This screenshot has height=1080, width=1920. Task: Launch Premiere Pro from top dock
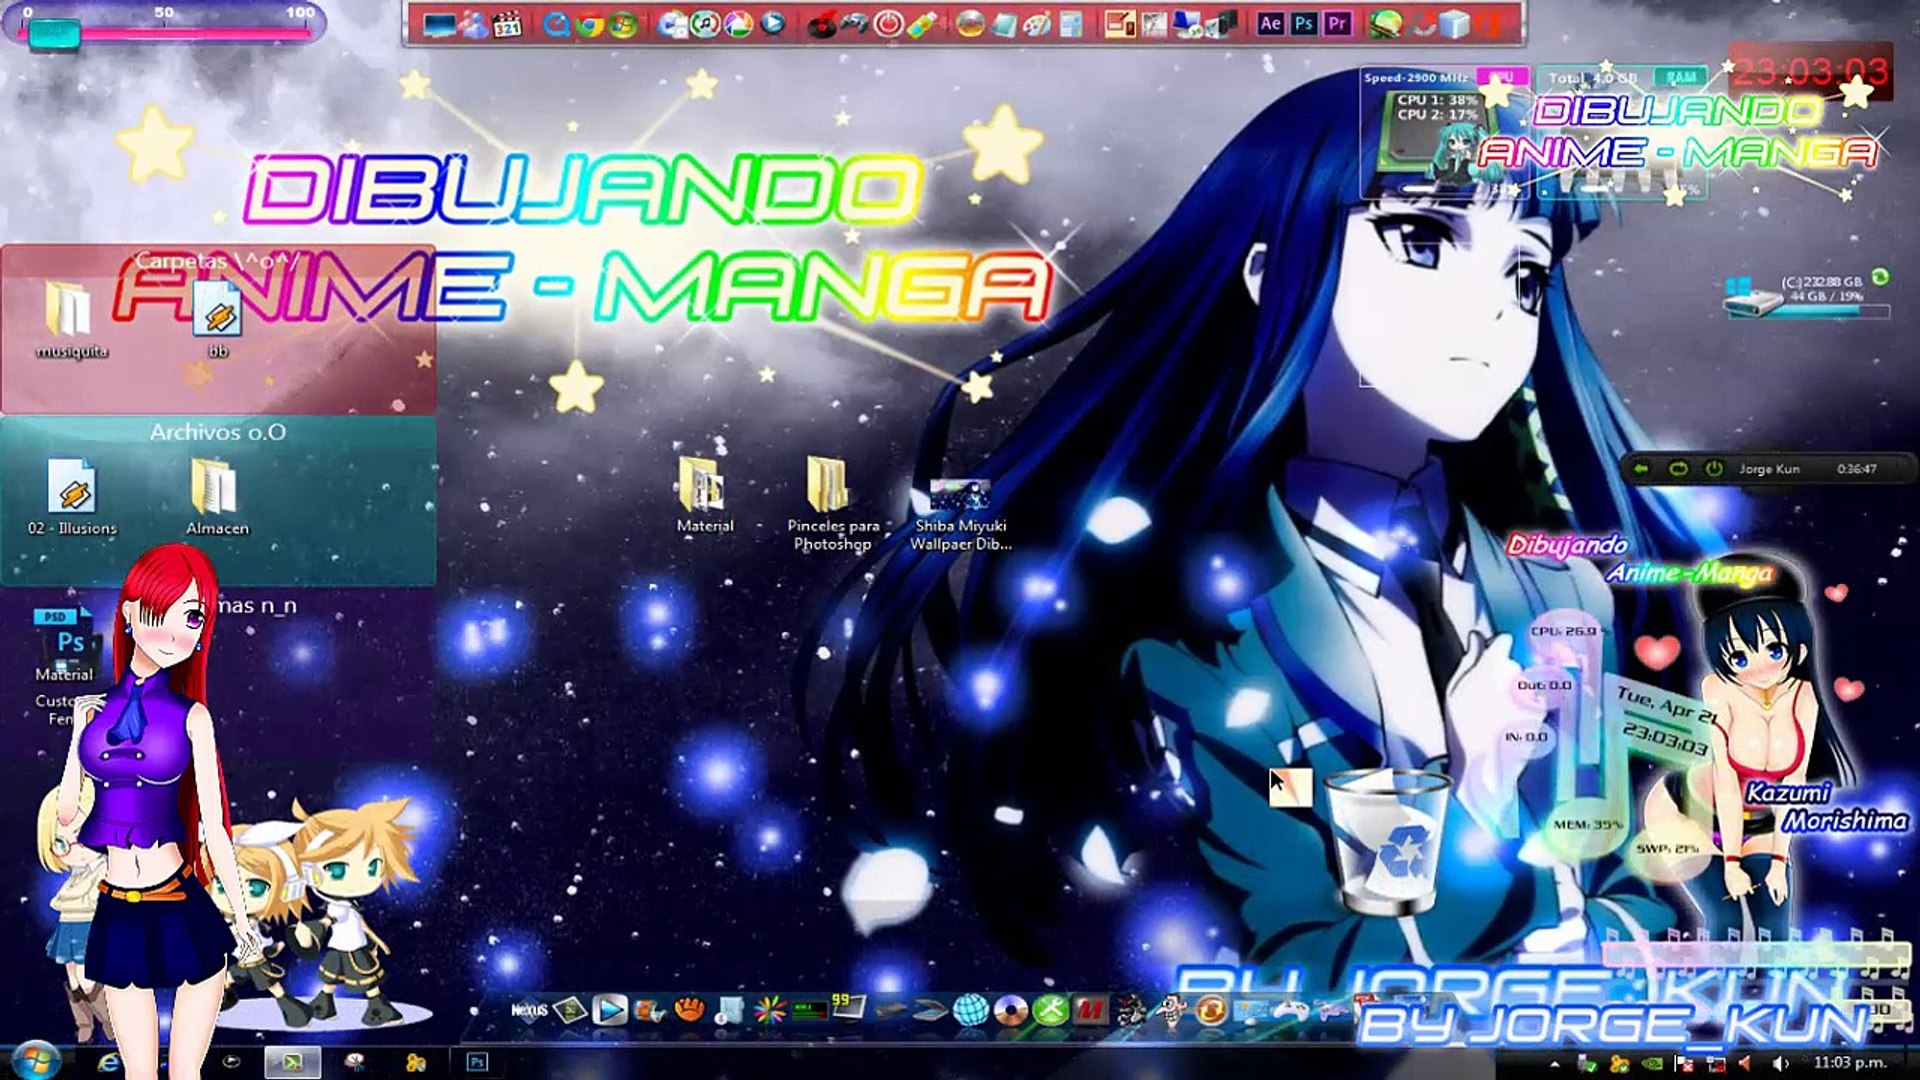pyautogui.click(x=1337, y=23)
